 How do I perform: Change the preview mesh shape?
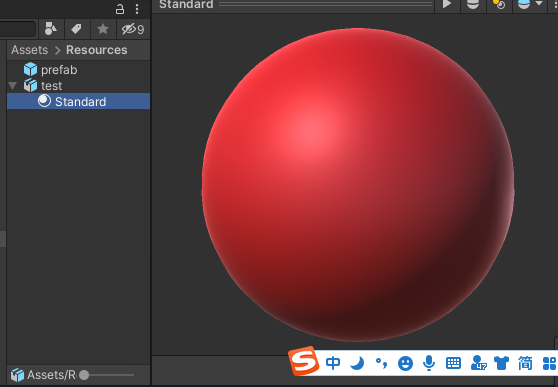tap(473, 4)
